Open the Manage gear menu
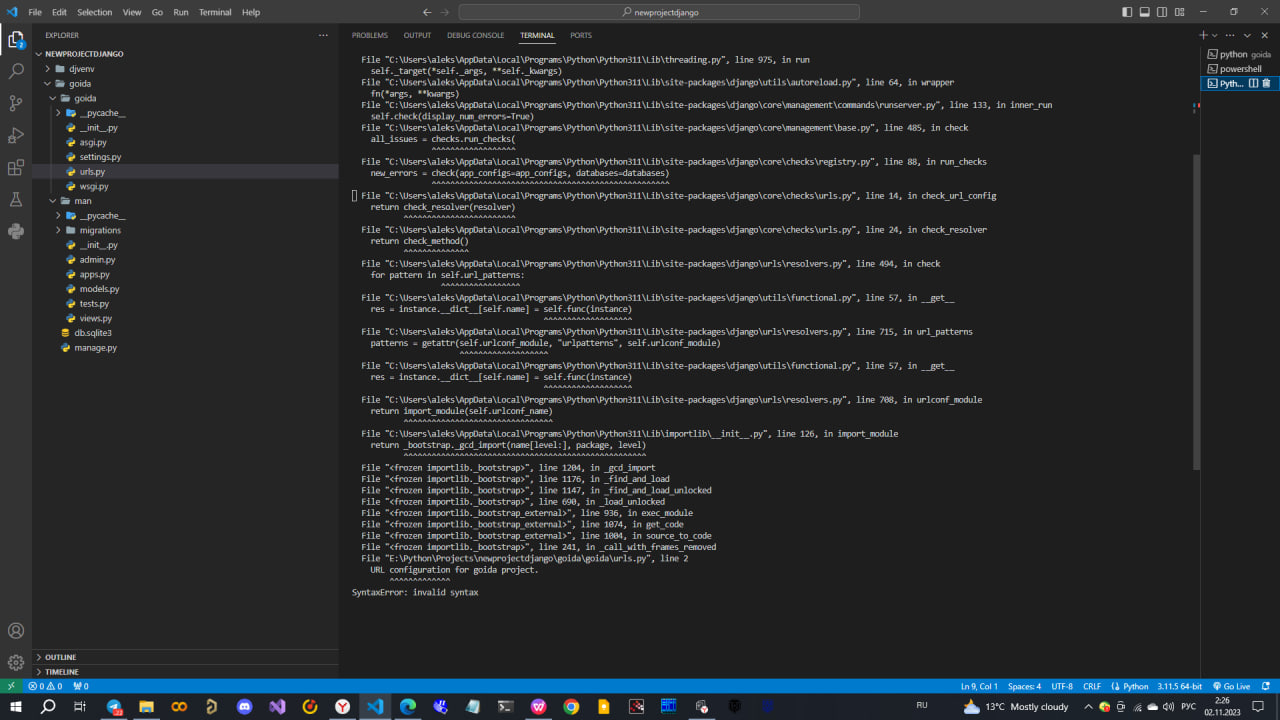The width and height of the screenshot is (1280, 720). click(16, 662)
